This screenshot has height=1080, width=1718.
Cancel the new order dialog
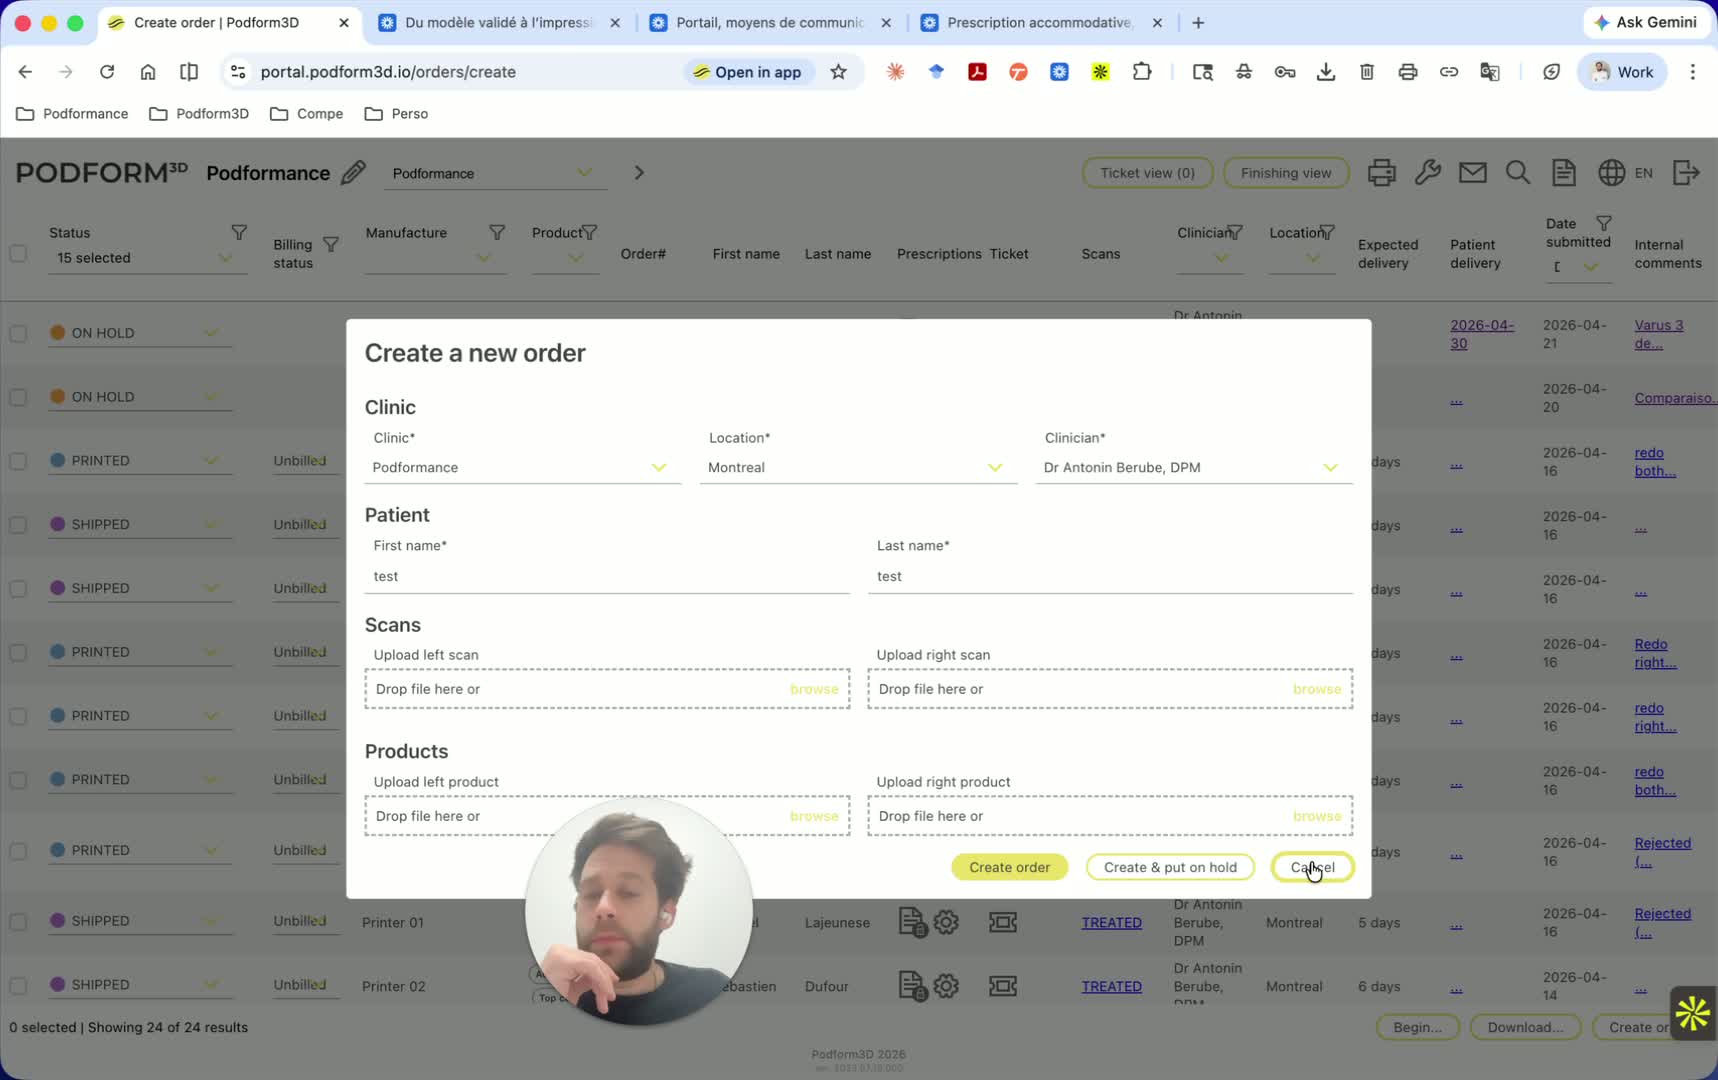coord(1312,867)
